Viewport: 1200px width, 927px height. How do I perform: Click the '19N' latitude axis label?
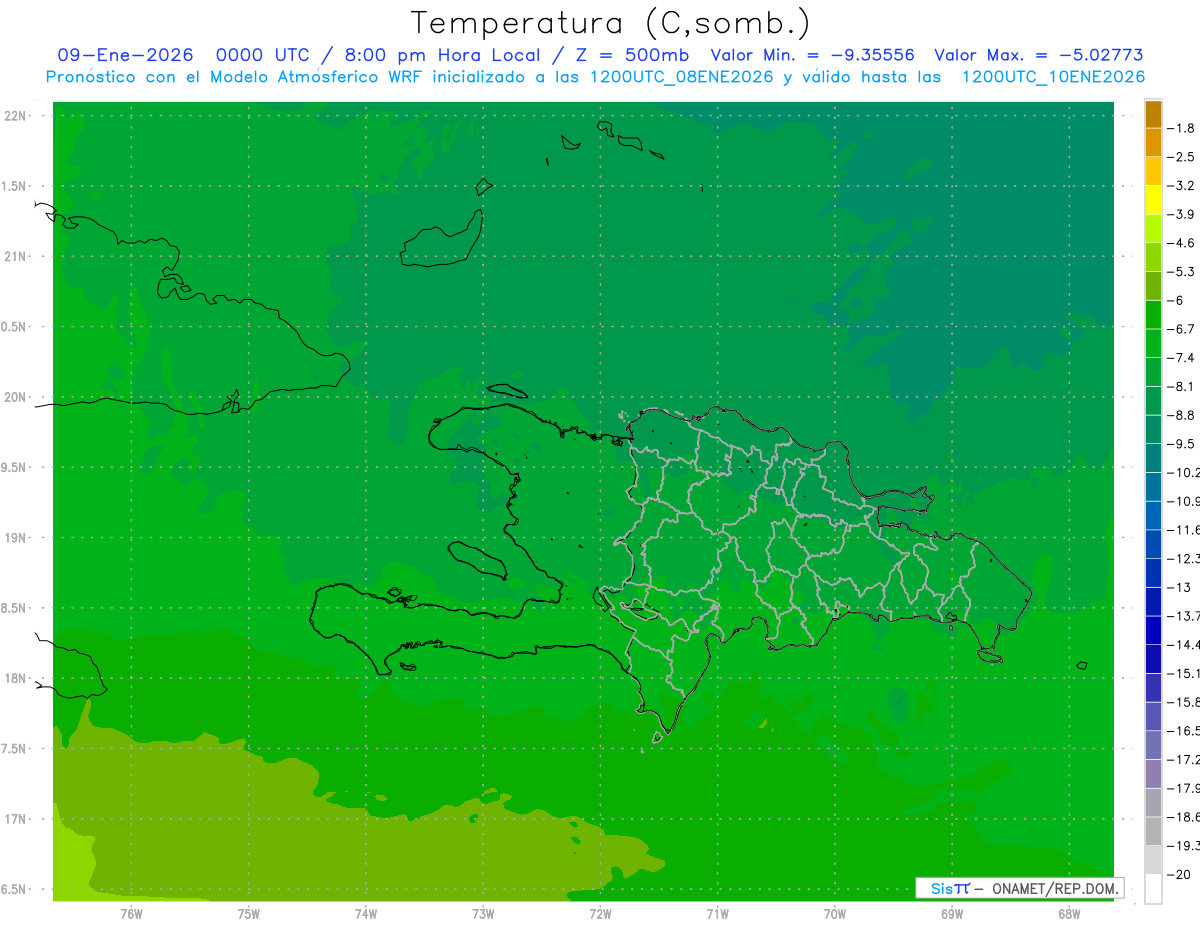tap(16, 538)
